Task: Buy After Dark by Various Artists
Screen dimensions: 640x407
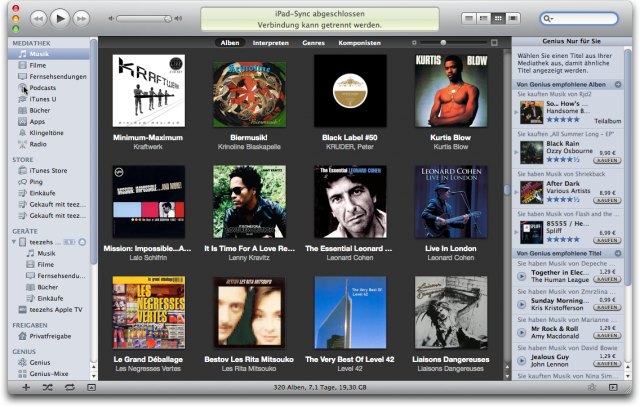Action: pos(607,200)
